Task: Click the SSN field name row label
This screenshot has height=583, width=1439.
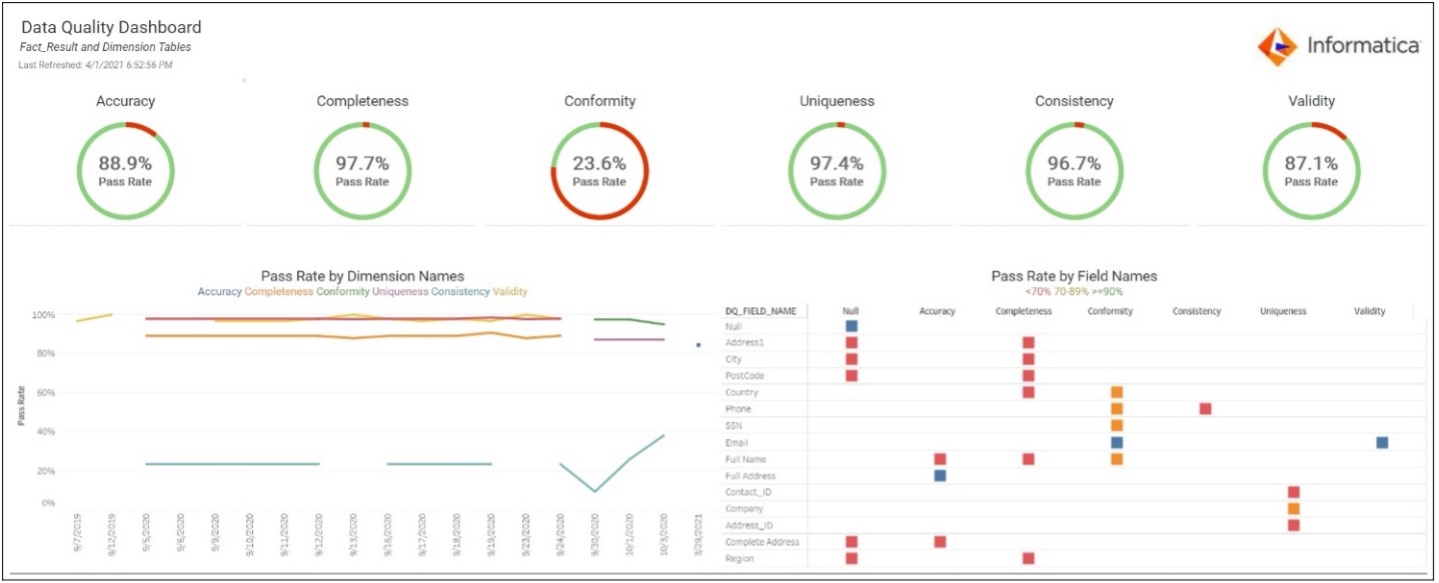Action: pyautogui.click(x=734, y=426)
